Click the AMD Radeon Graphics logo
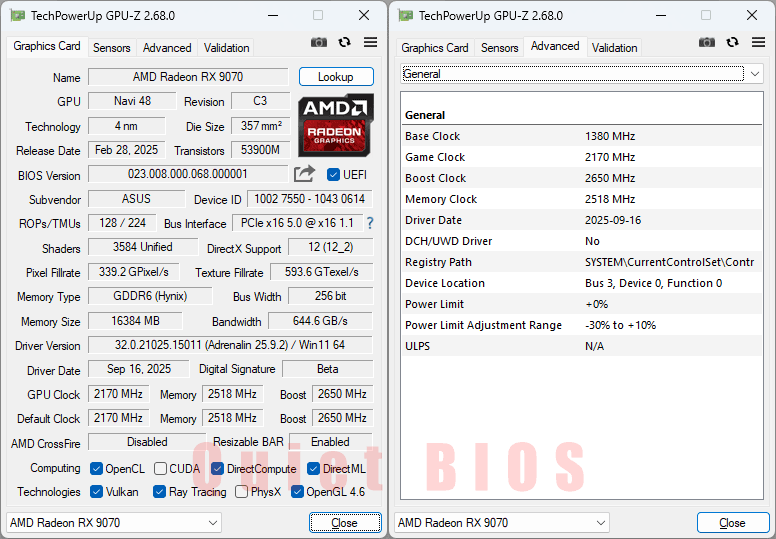776x539 pixels. tap(336, 123)
